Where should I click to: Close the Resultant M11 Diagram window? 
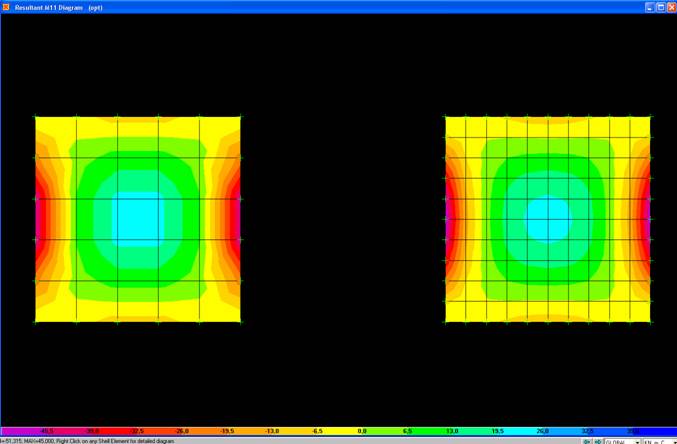(671, 7)
